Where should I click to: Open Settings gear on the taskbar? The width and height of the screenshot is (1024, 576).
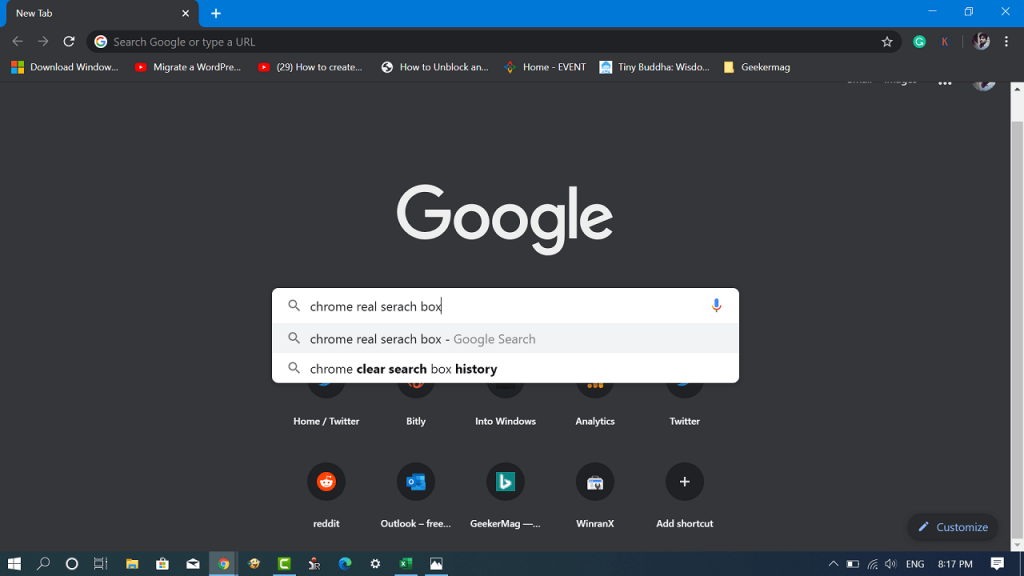pos(375,564)
